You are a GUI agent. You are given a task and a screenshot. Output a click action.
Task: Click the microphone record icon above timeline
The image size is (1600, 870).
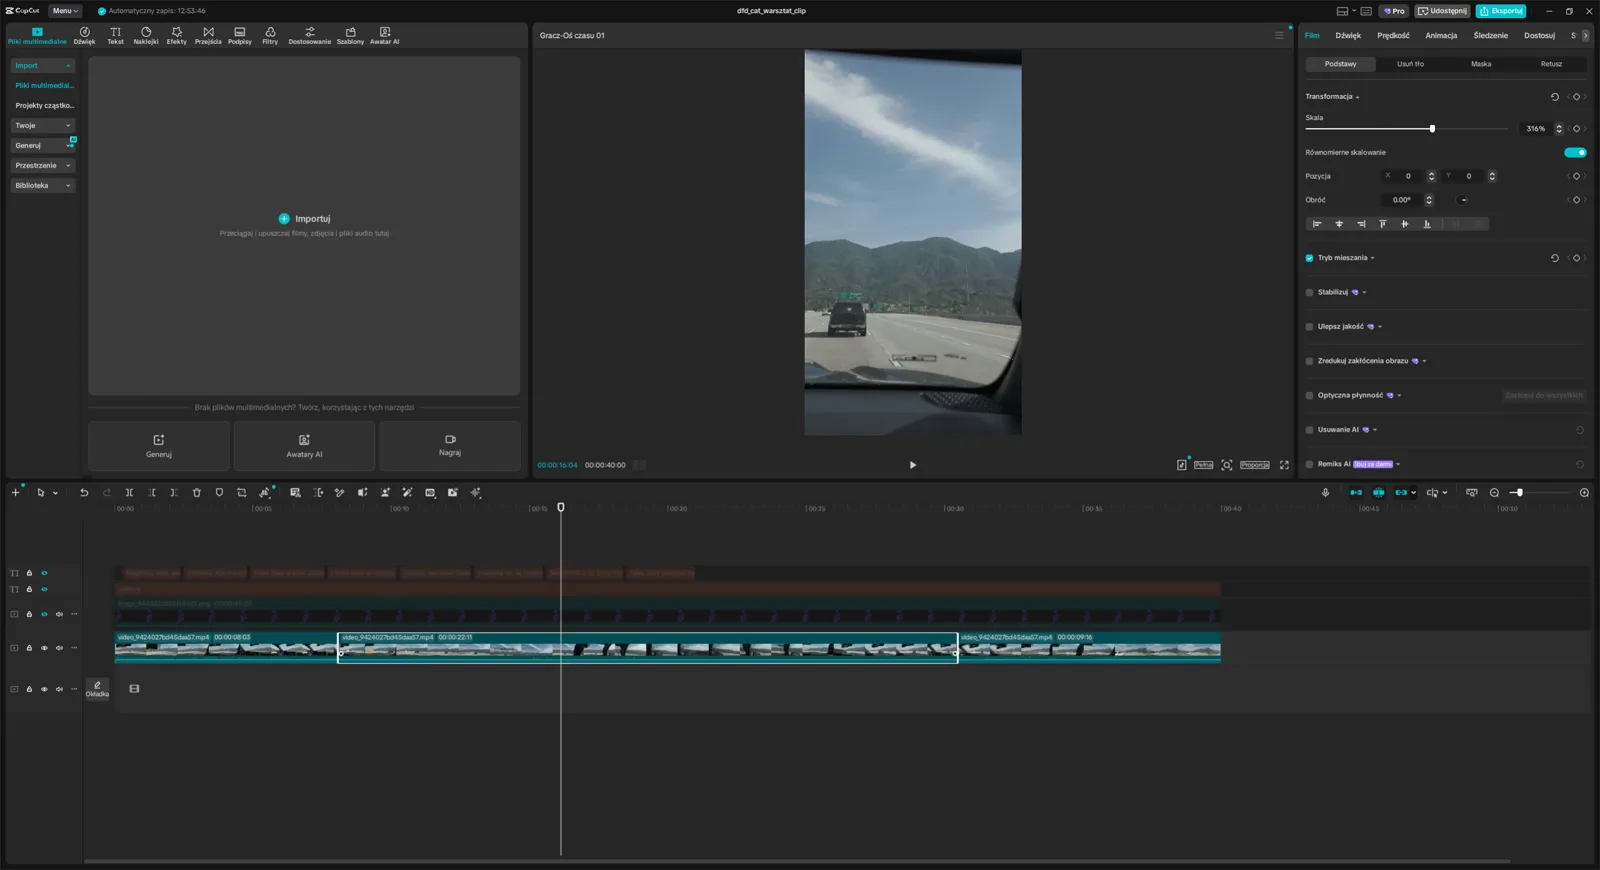point(1325,492)
